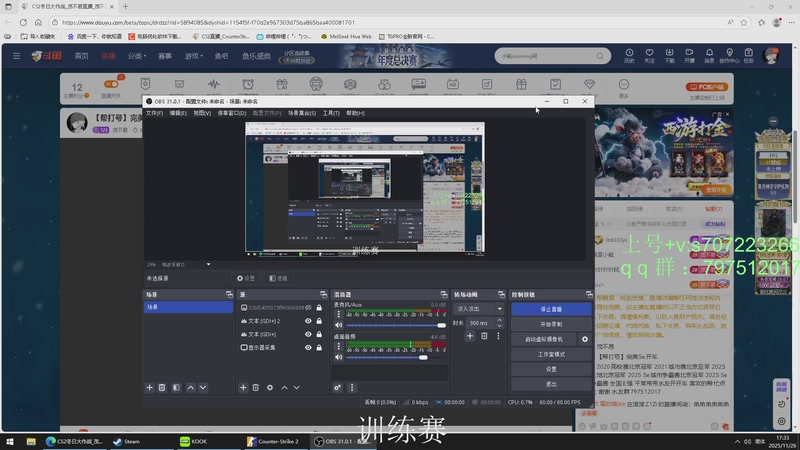Move the selected scene up

click(191, 388)
